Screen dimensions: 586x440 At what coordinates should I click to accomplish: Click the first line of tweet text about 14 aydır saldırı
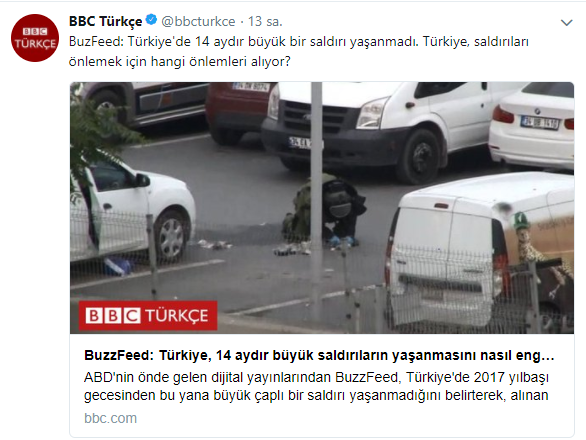click(x=299, y=41)
